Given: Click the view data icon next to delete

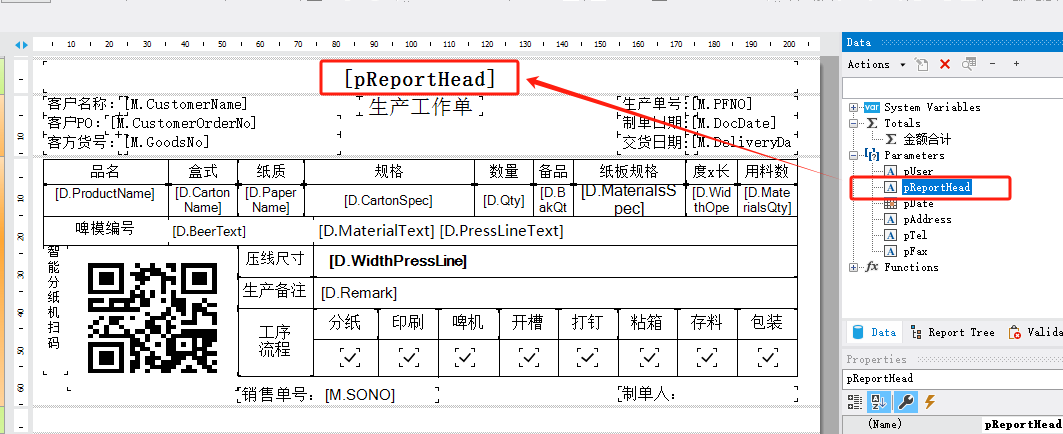Looking at the screenshot, I should pyautogui.click(x=969, y=64).
